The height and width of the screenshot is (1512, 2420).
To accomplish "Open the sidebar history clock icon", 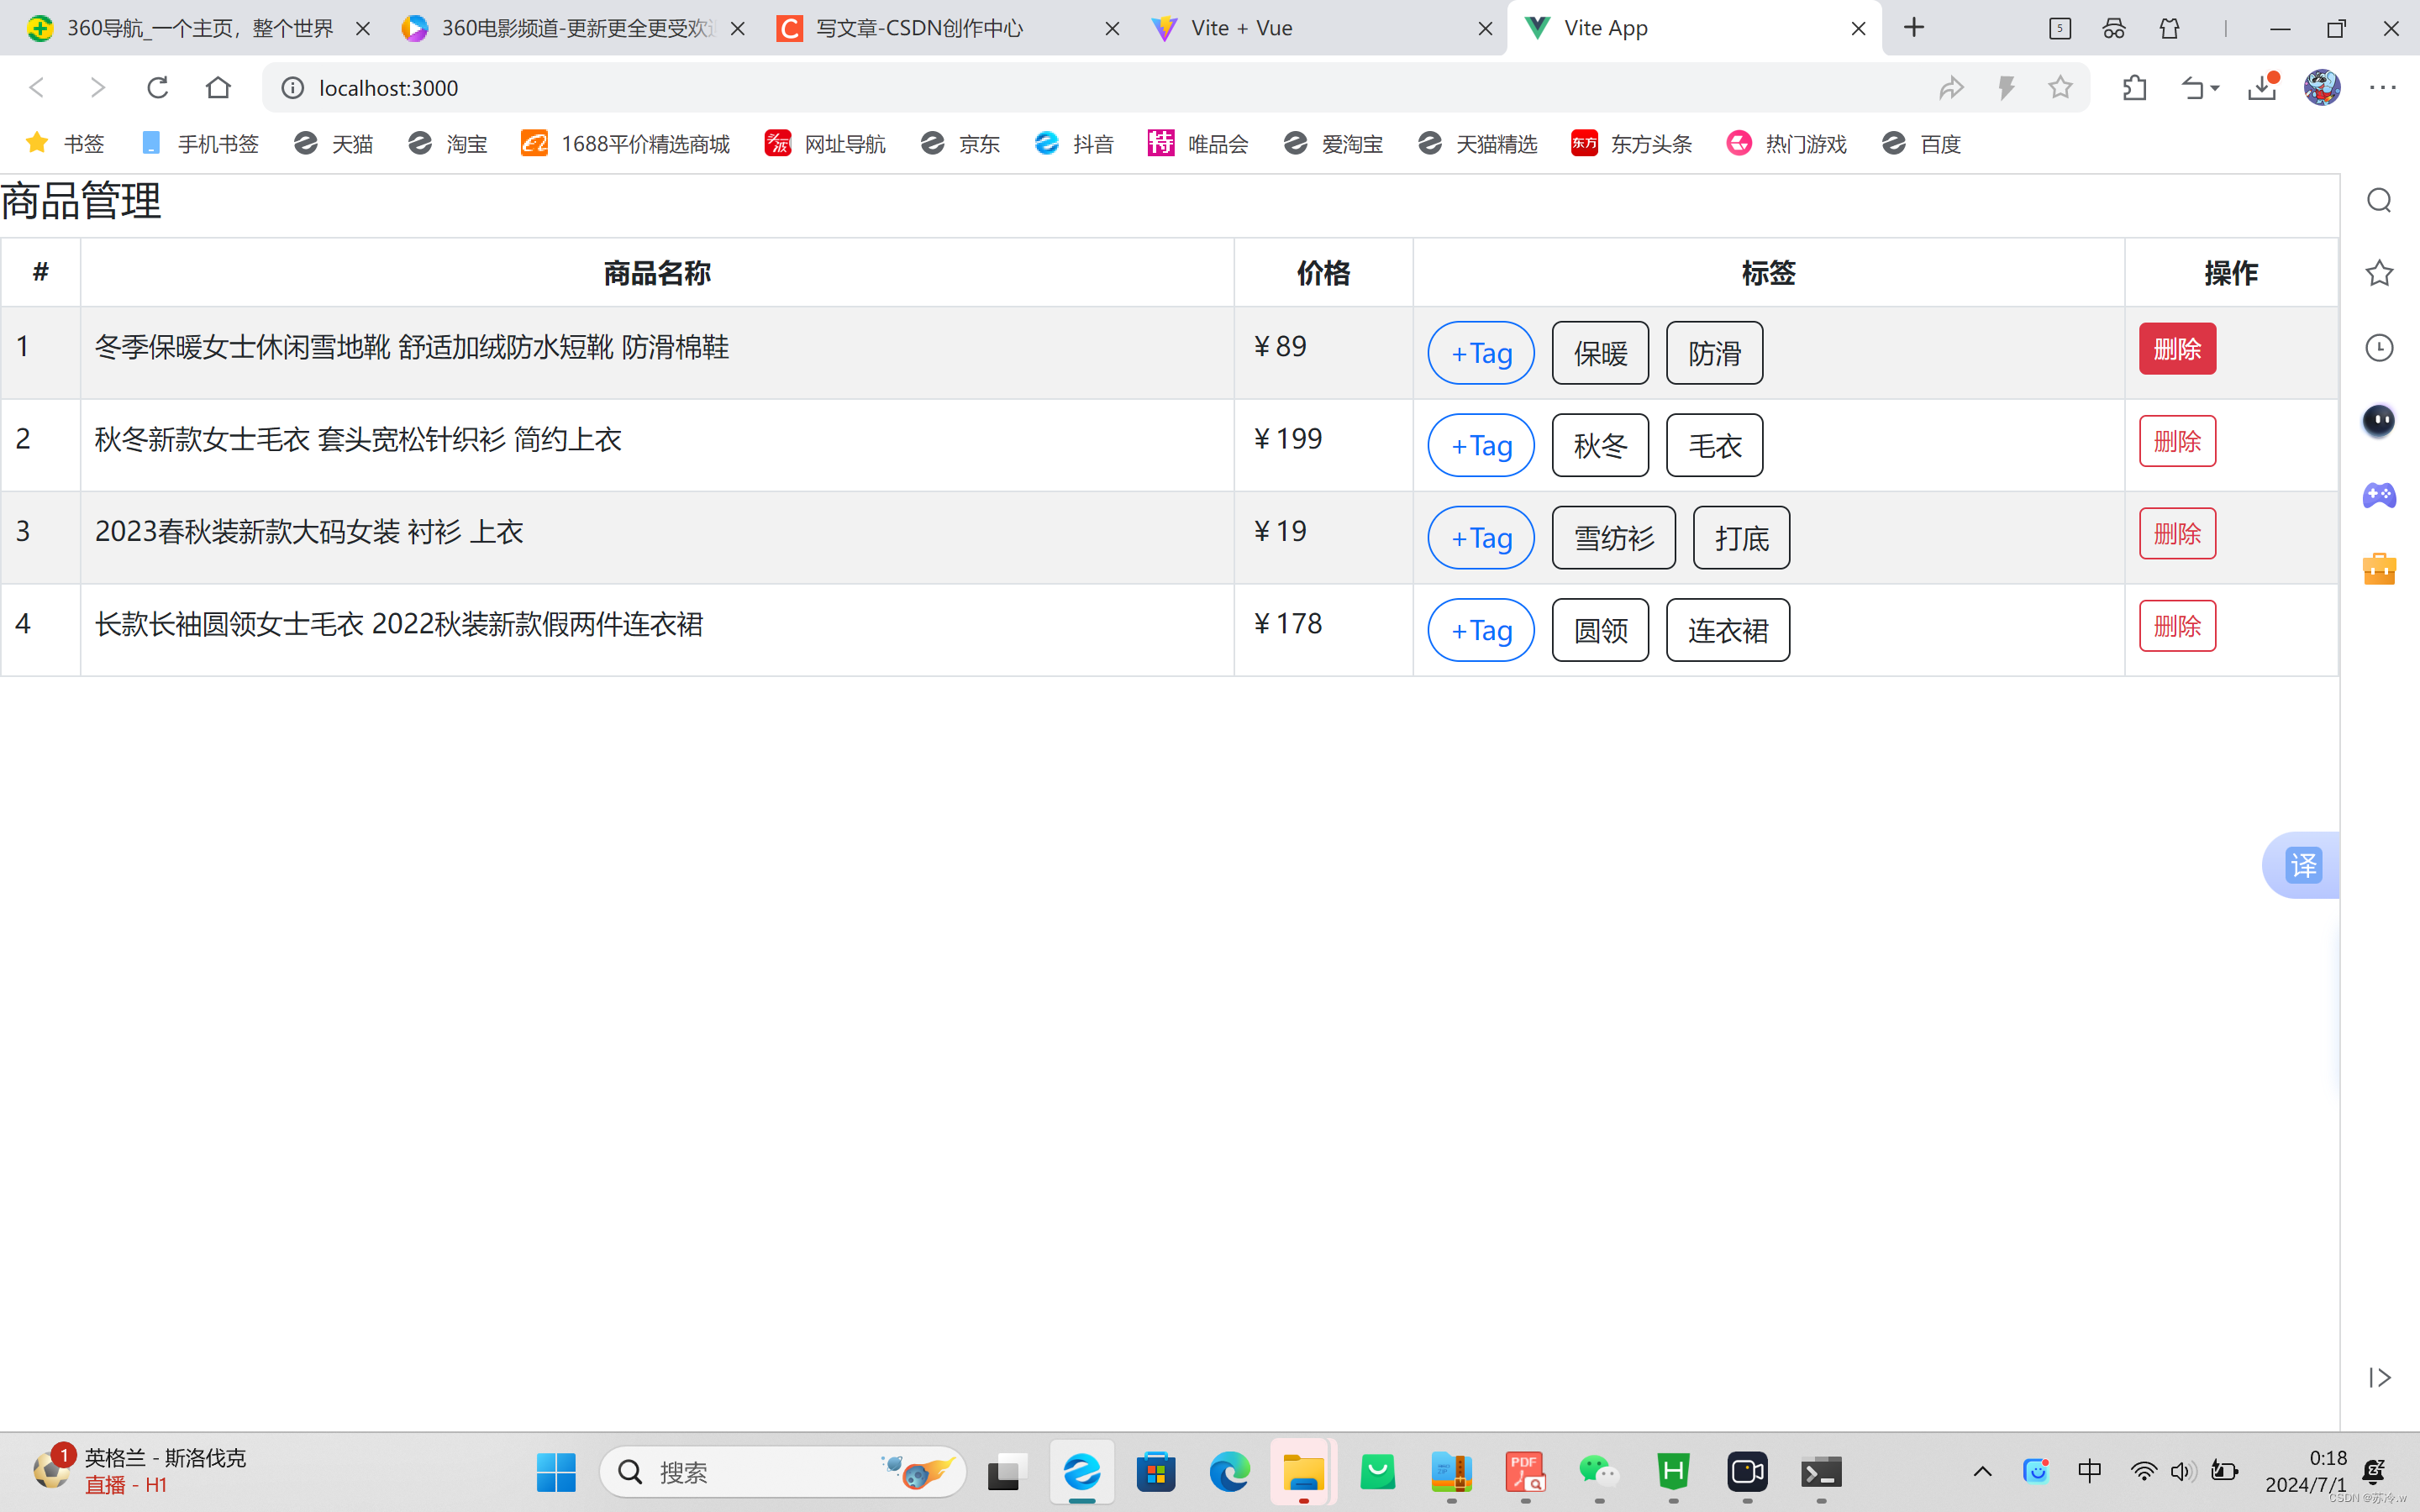I will [2379, 348].
